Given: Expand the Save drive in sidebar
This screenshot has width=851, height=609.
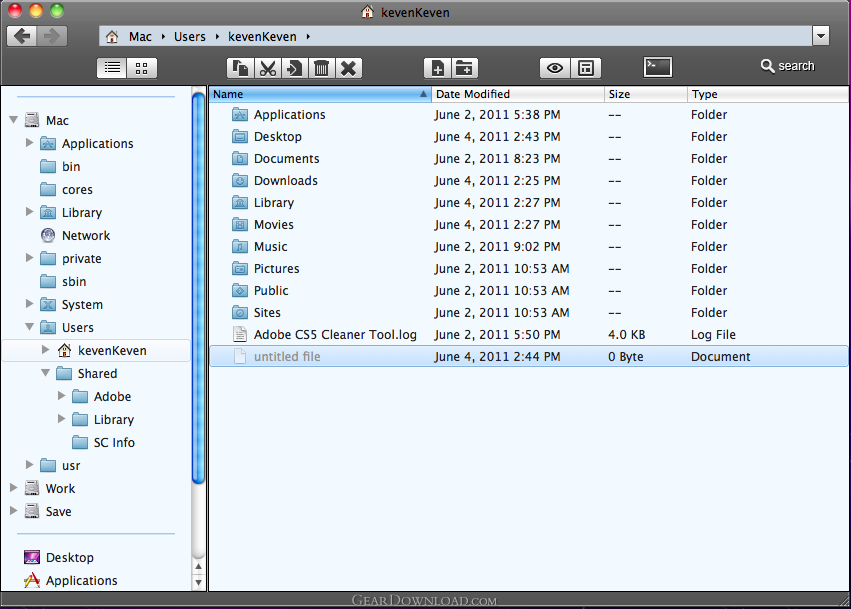Looking at the screenshot, I should [x=14, y=511].
